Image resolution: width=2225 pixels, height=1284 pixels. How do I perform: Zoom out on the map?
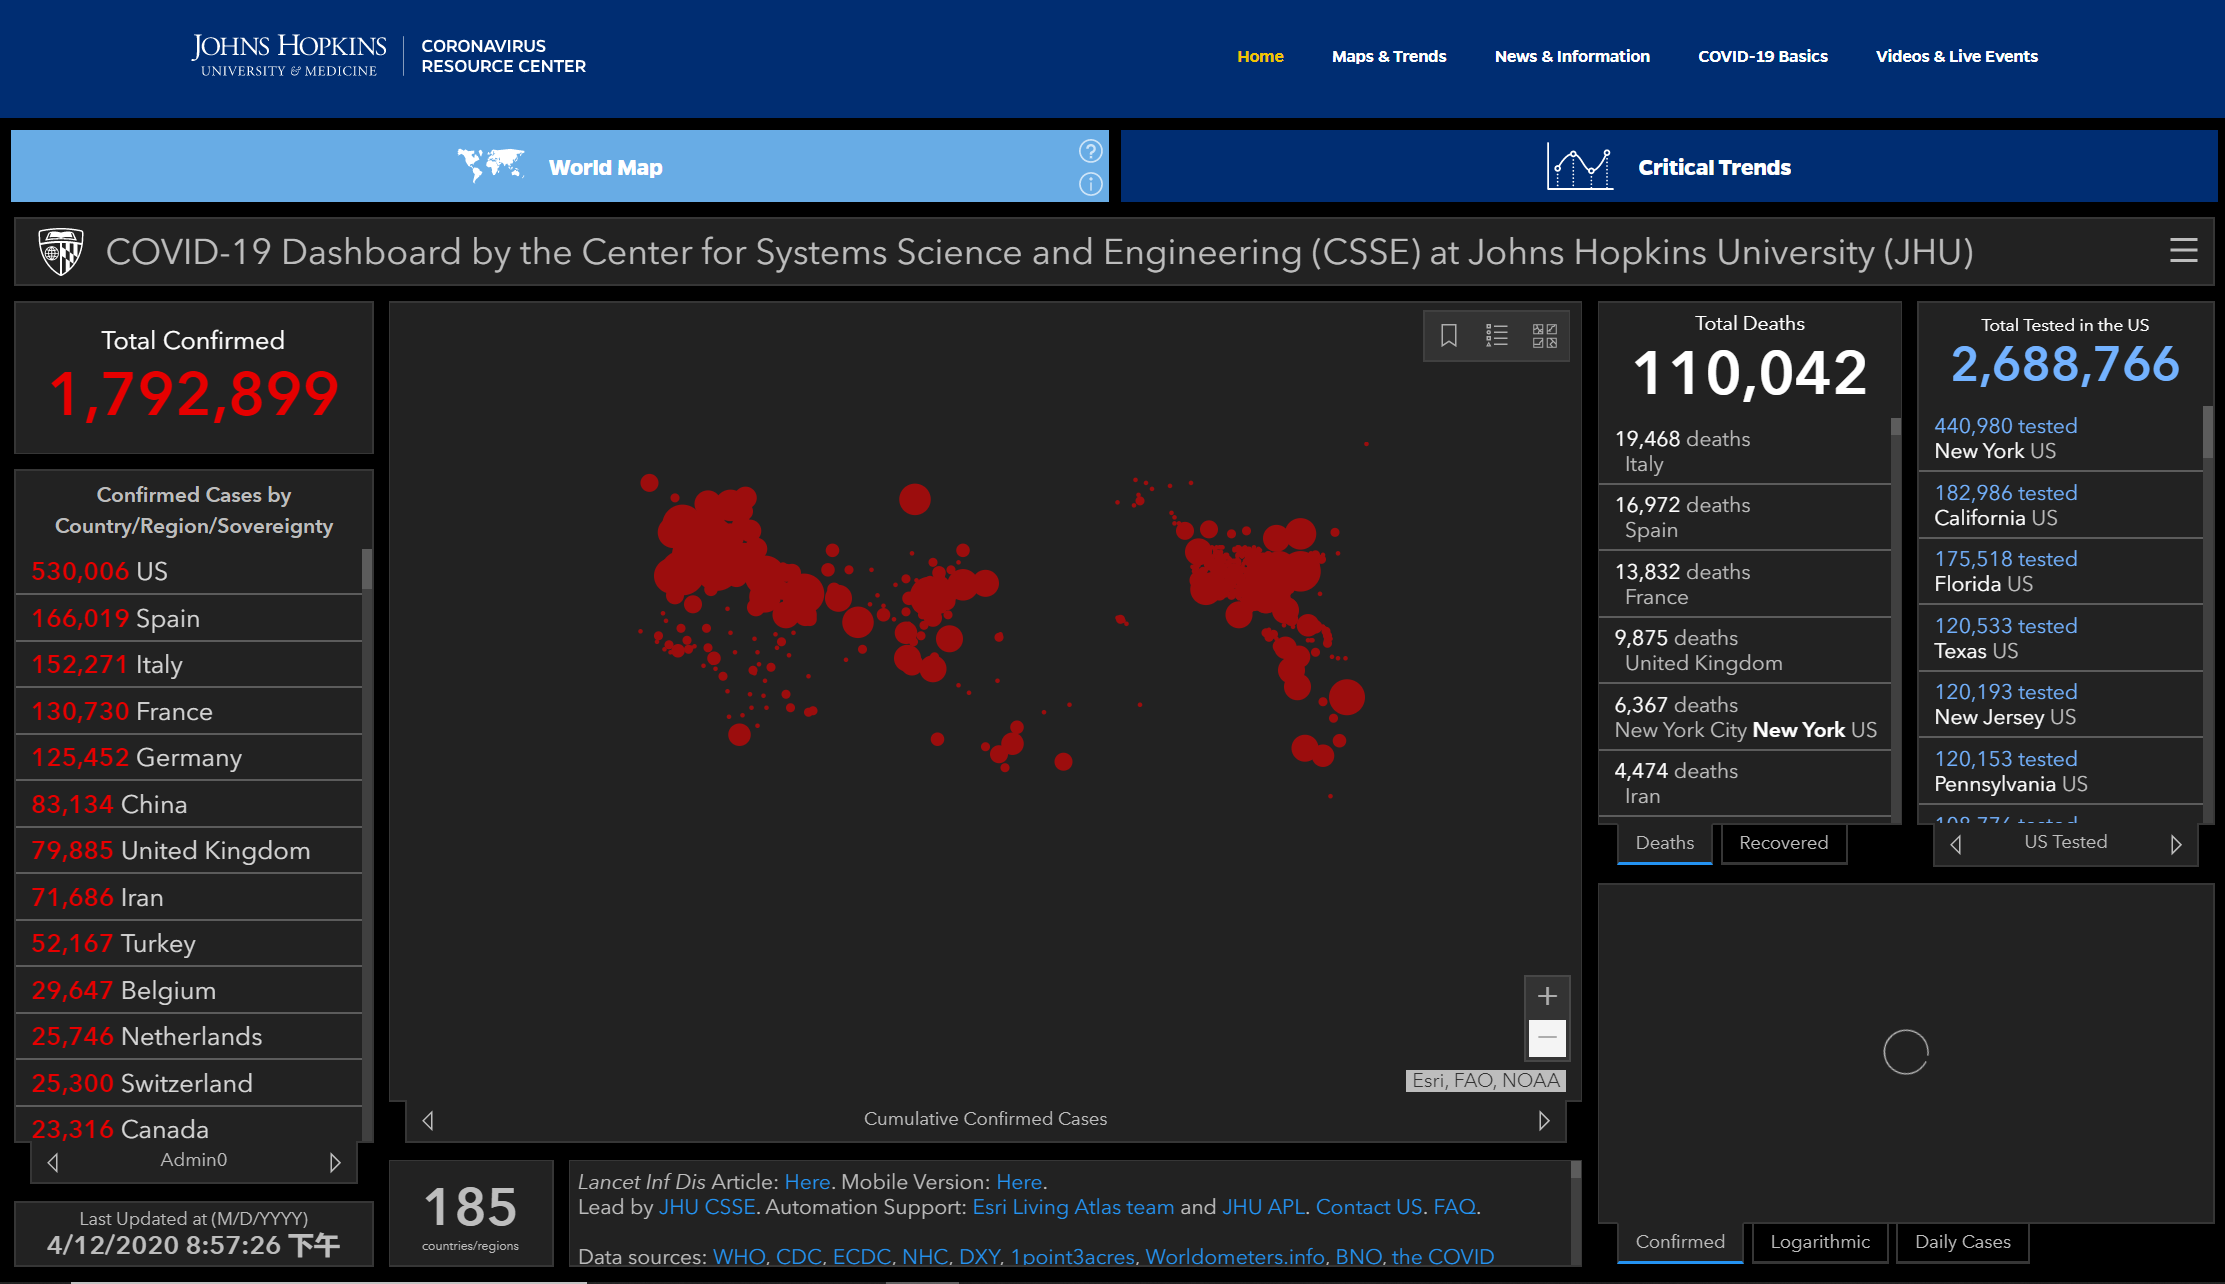(x=1546, y=1038)
